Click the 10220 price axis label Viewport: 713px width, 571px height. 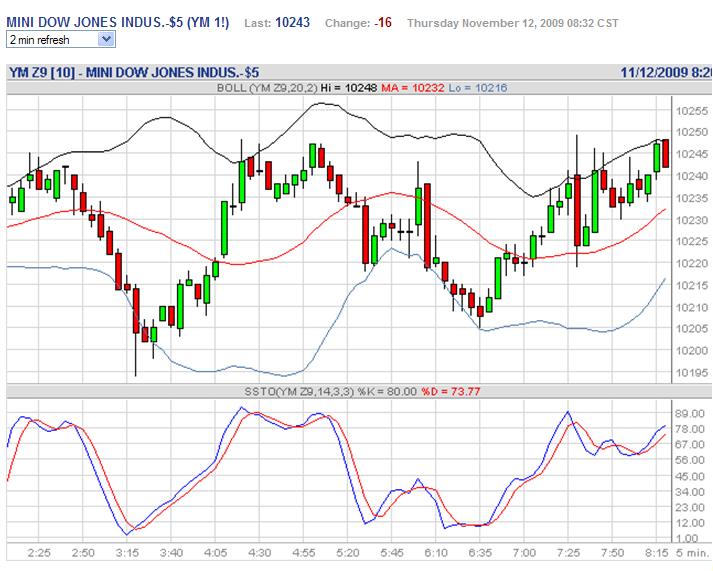point(692,263)
